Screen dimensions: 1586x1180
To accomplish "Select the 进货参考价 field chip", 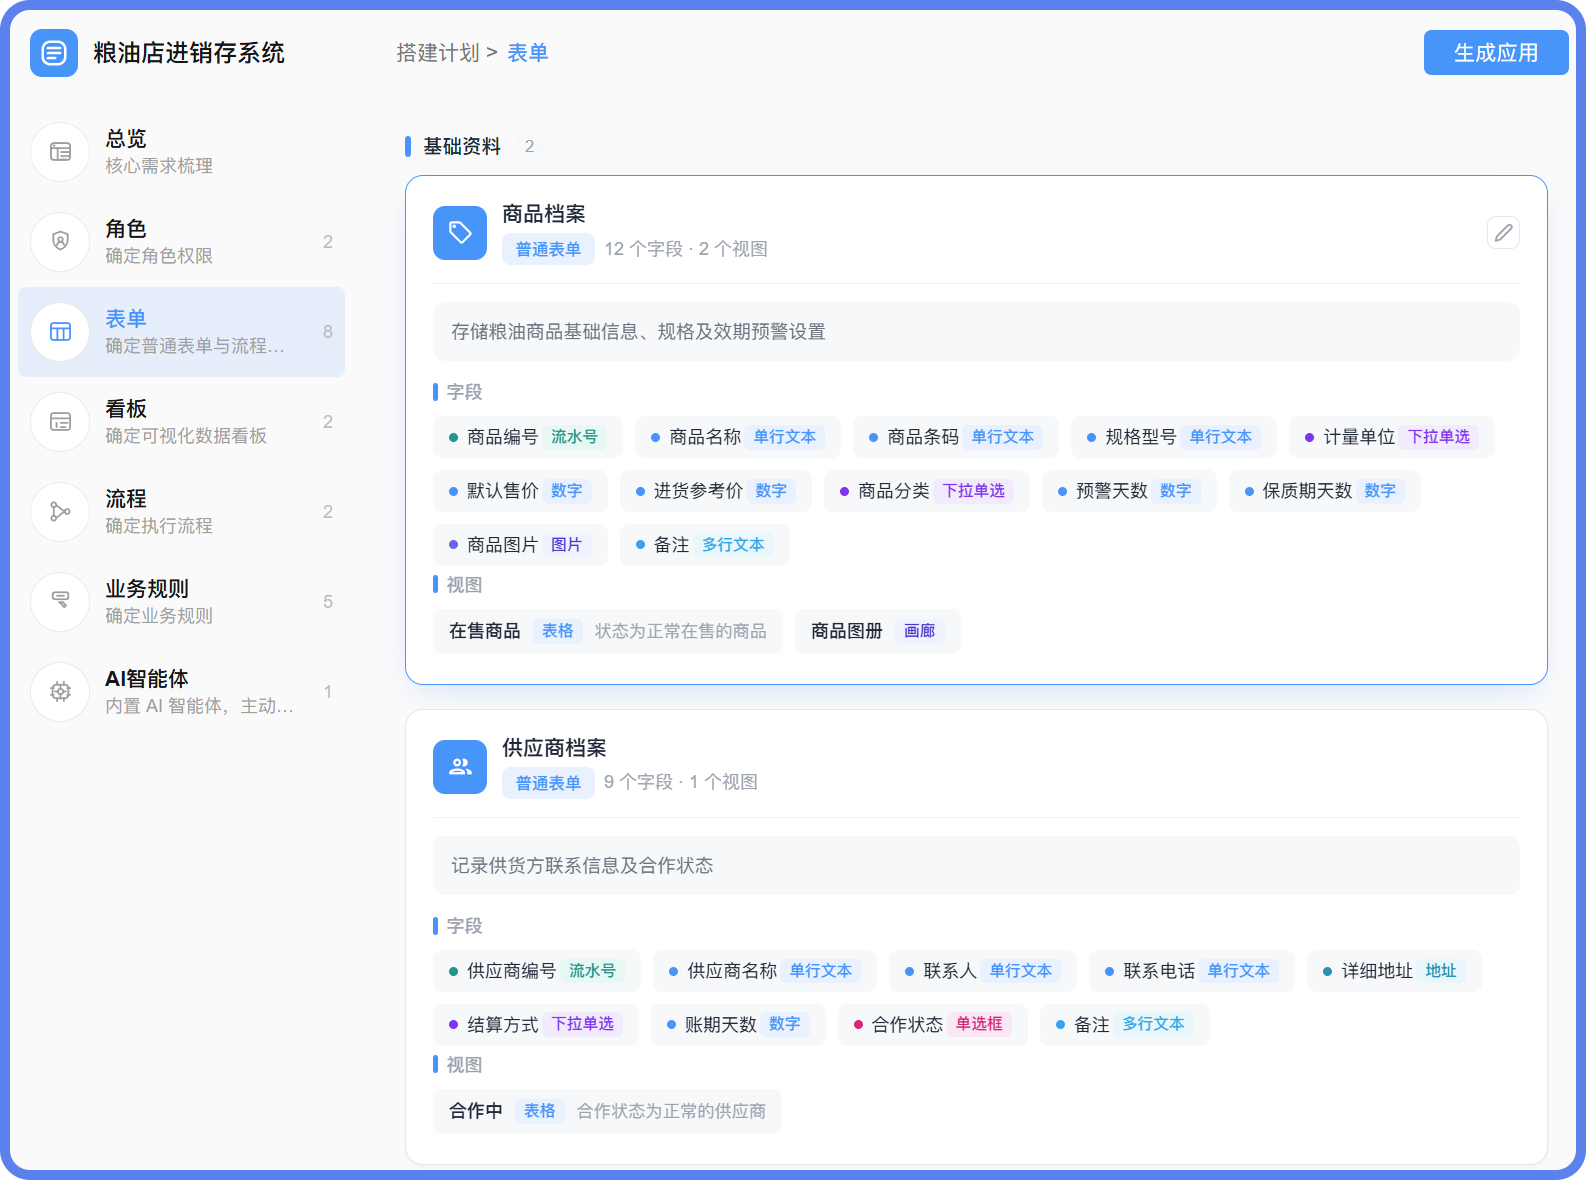I will point(716,491).
